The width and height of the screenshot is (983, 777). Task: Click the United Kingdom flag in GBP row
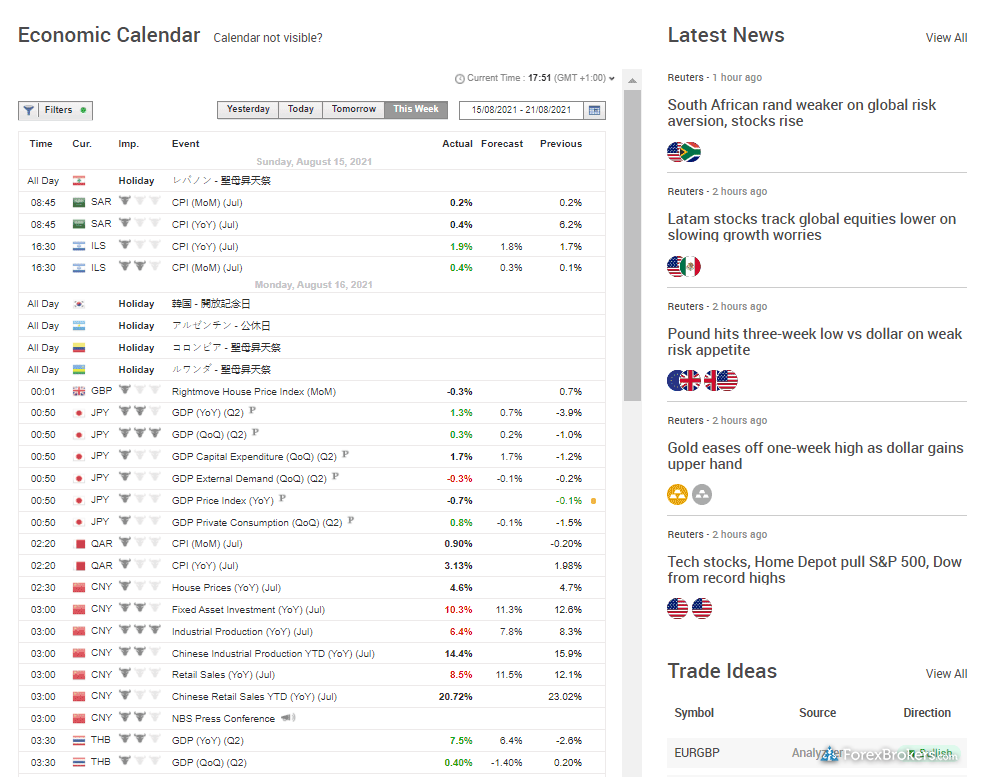tap(79, 392)
